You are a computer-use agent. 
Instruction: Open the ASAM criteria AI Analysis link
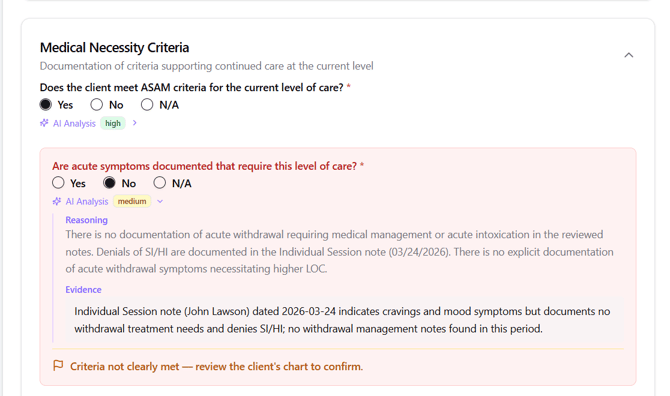[x=74, y=123]
